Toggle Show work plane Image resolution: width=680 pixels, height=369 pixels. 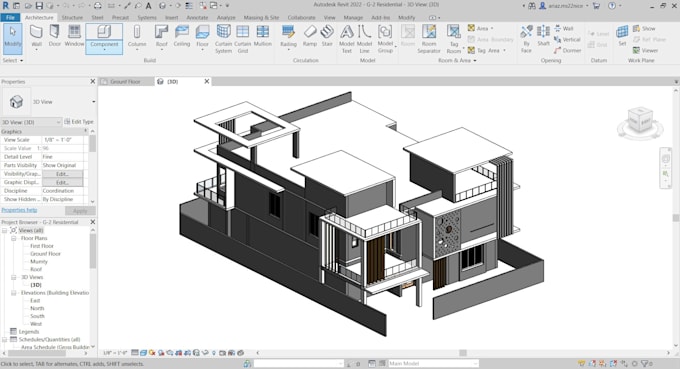point(644,28)
